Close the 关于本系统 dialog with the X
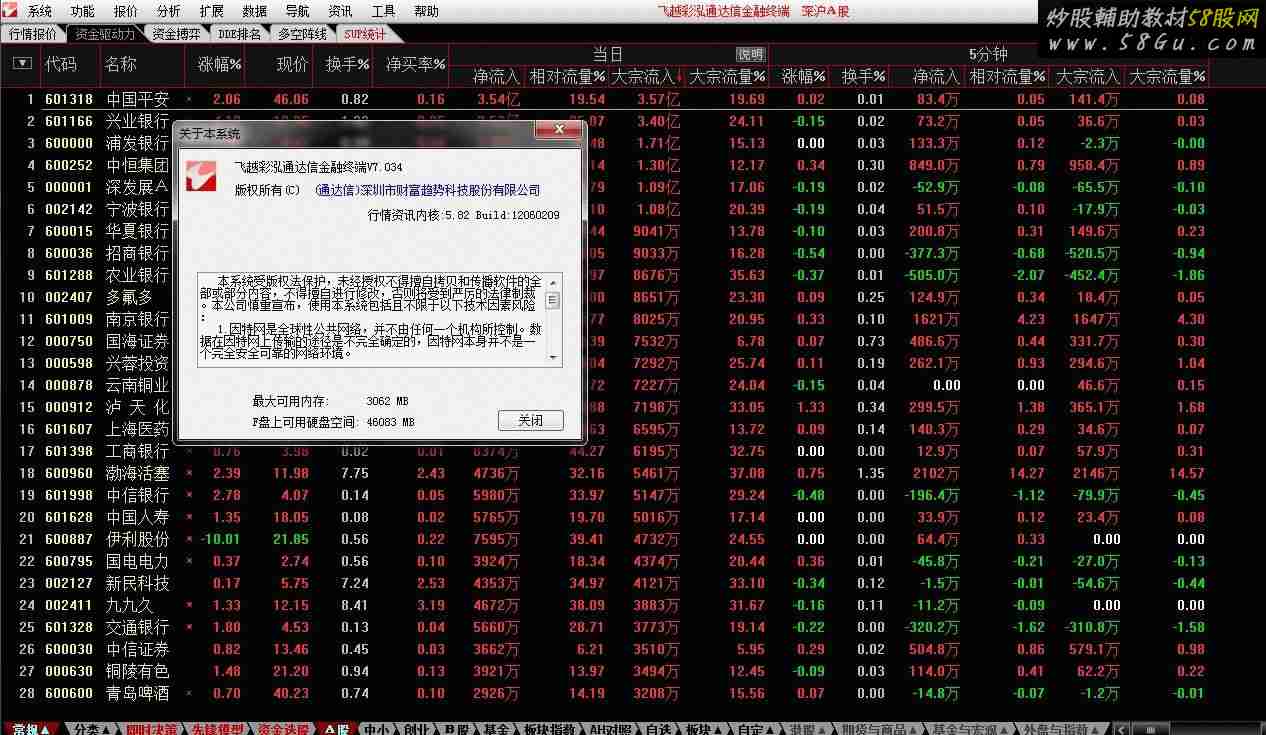The height and width of the screenshot is (735, 1266). point(559,131)
